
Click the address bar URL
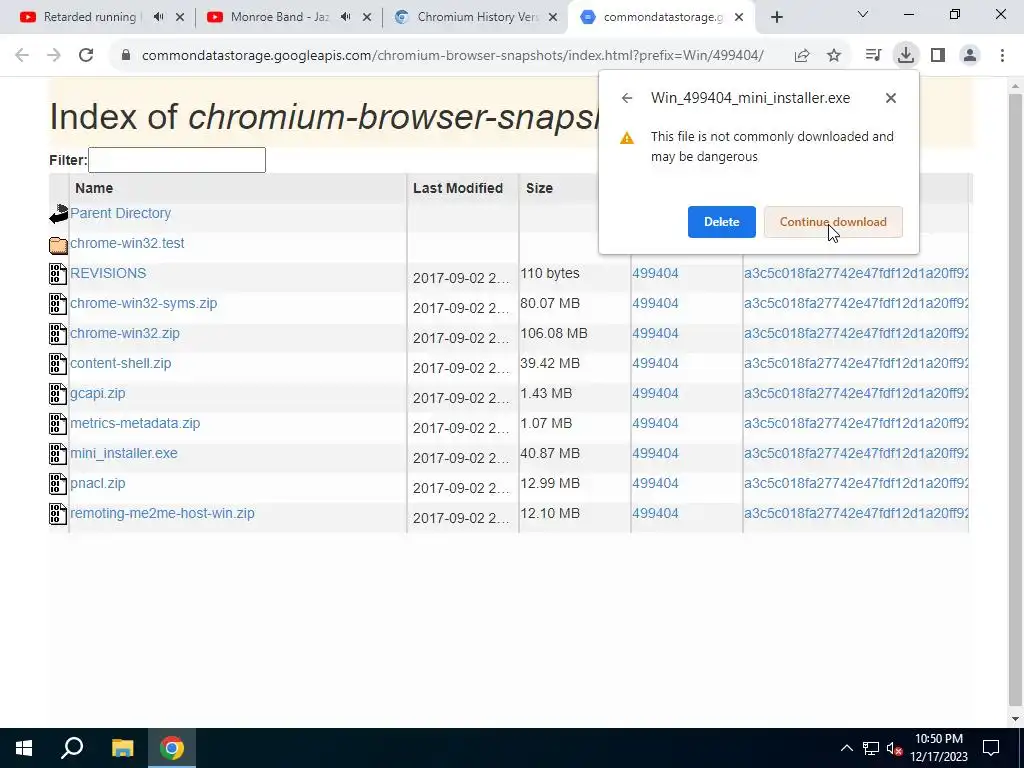click(453, 56)
